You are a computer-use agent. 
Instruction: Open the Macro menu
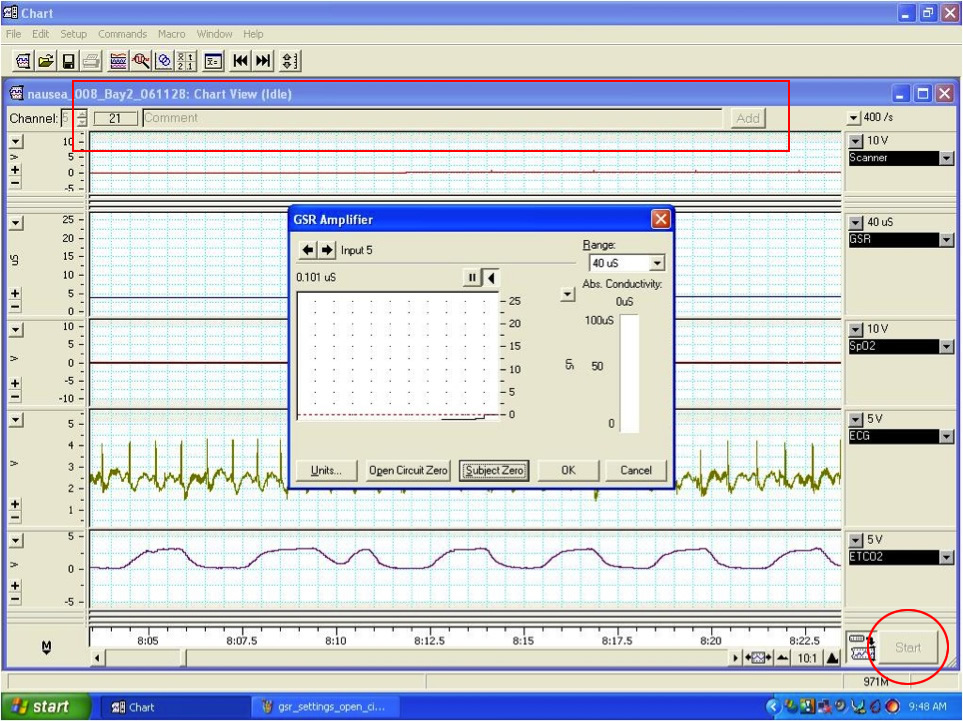pyautogui.click(x=171, y=34)
